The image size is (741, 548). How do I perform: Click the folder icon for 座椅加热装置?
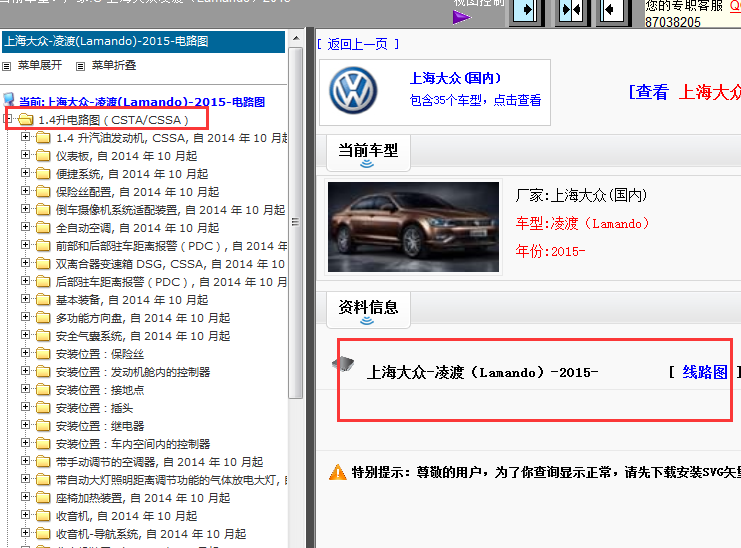pyautogui.click(x=43, y=497)
